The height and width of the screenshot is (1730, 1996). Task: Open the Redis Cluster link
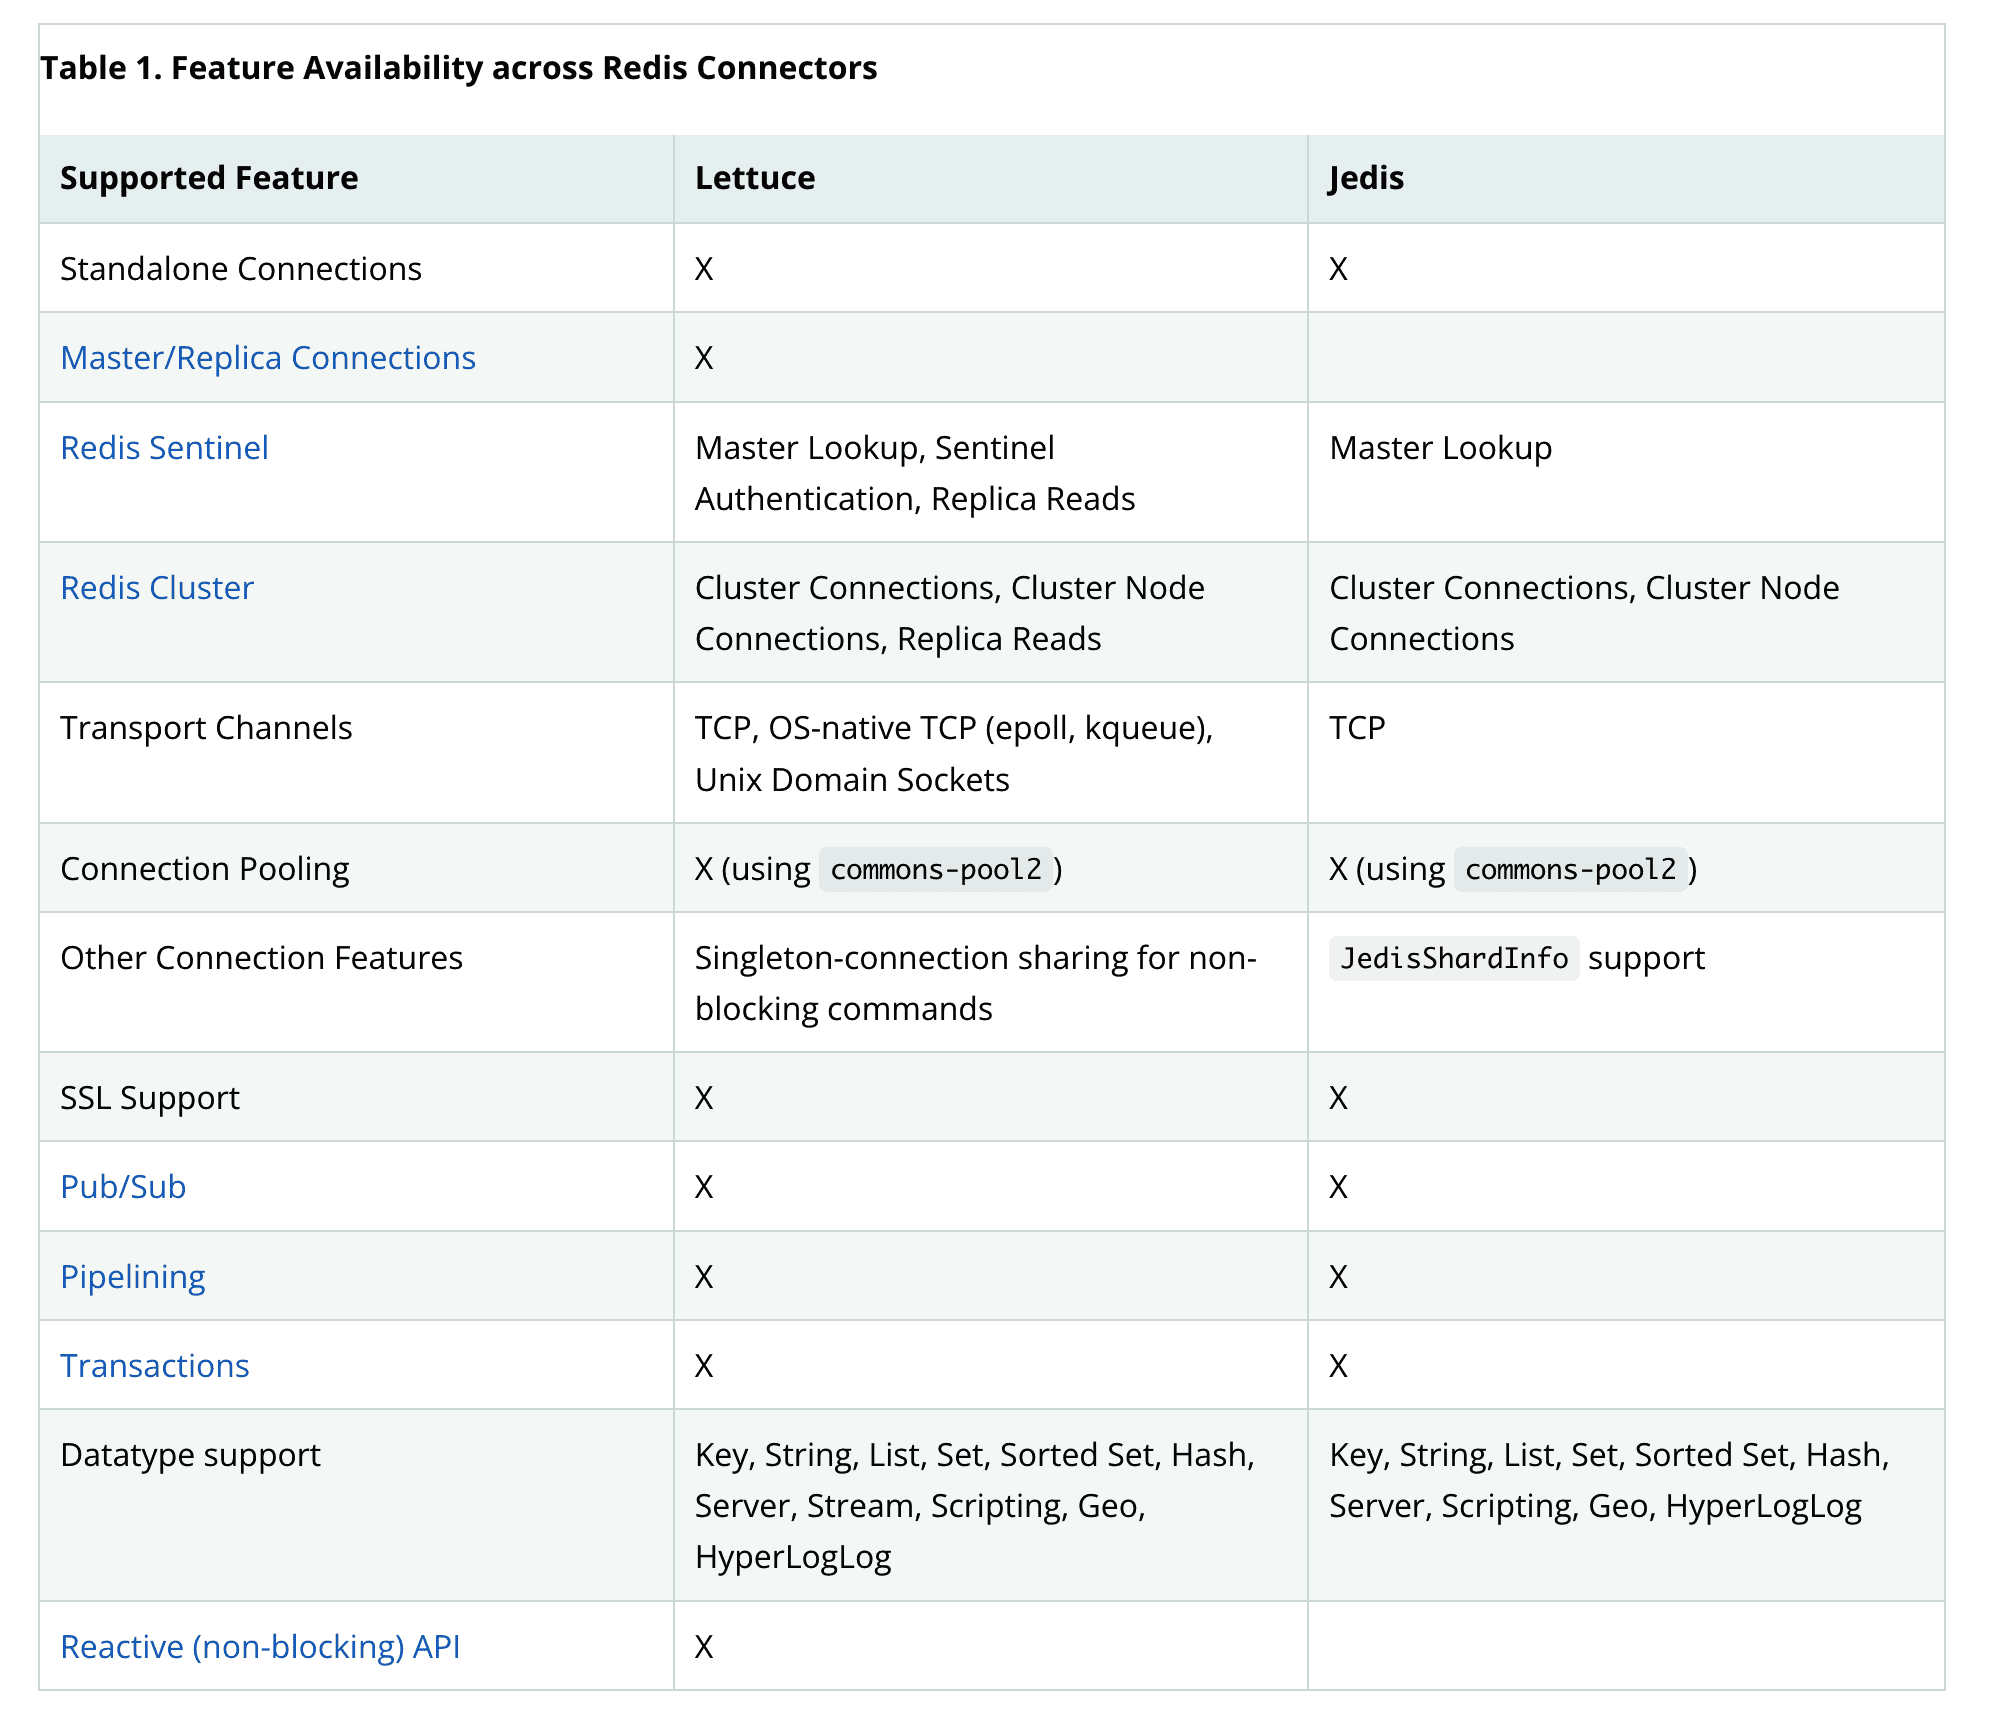[157, 588]
